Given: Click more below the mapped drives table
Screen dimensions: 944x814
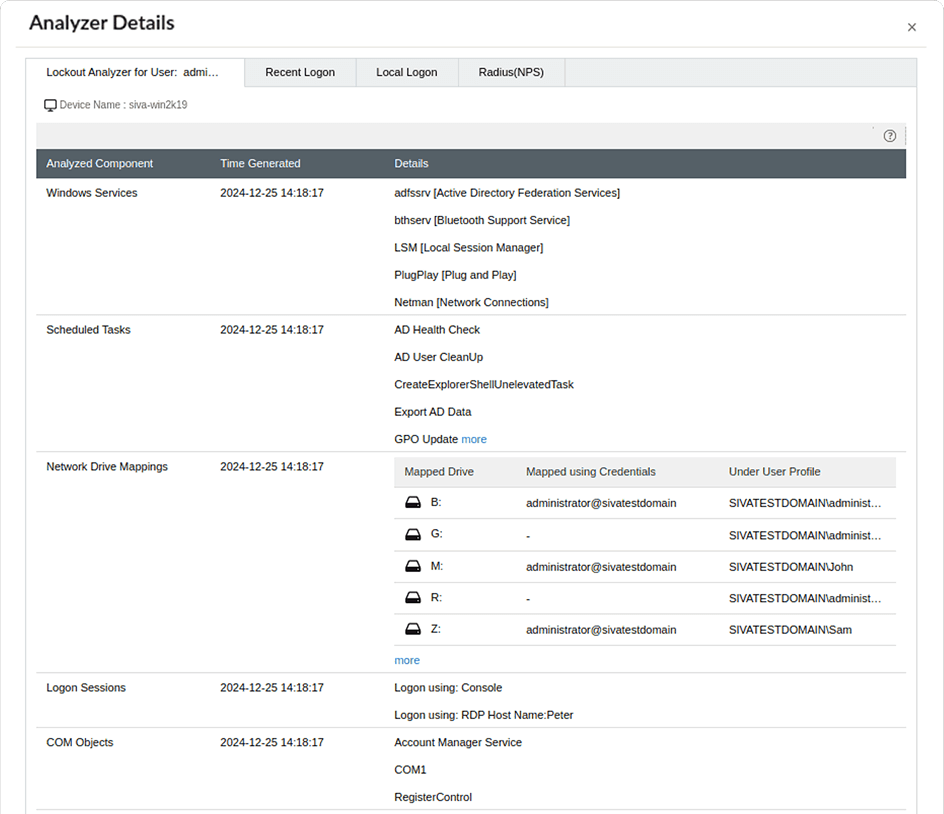Looking at the screenshot, I should (x=407, y=660).
